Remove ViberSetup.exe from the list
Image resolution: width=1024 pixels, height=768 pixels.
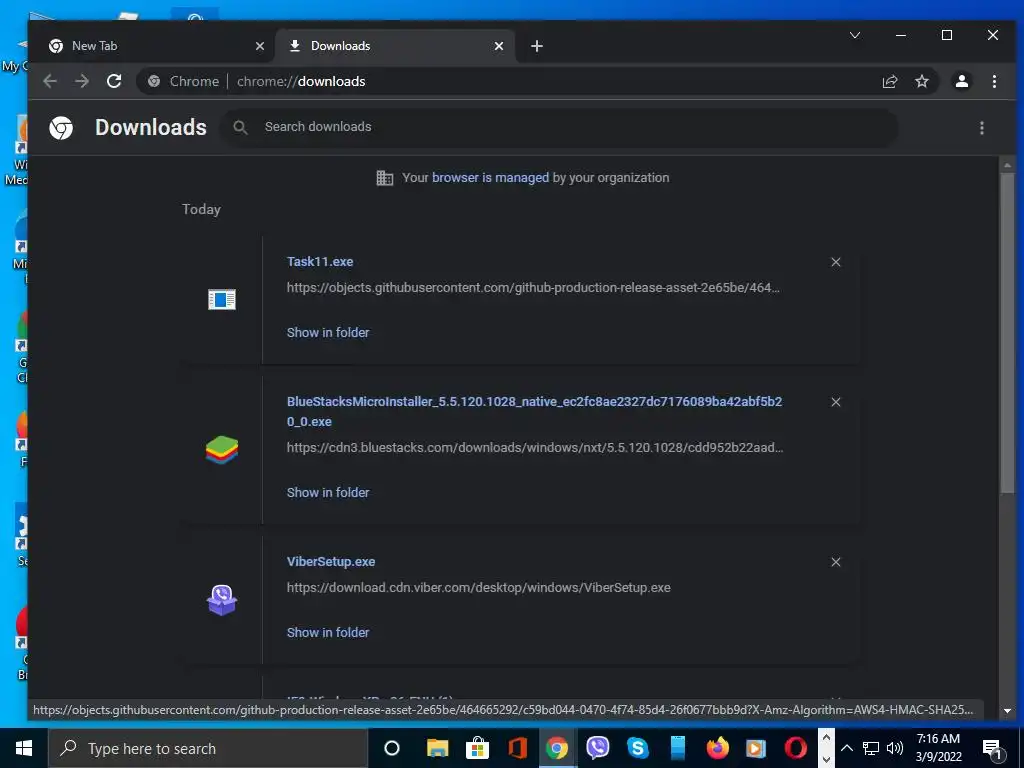[x=836, y=562]
